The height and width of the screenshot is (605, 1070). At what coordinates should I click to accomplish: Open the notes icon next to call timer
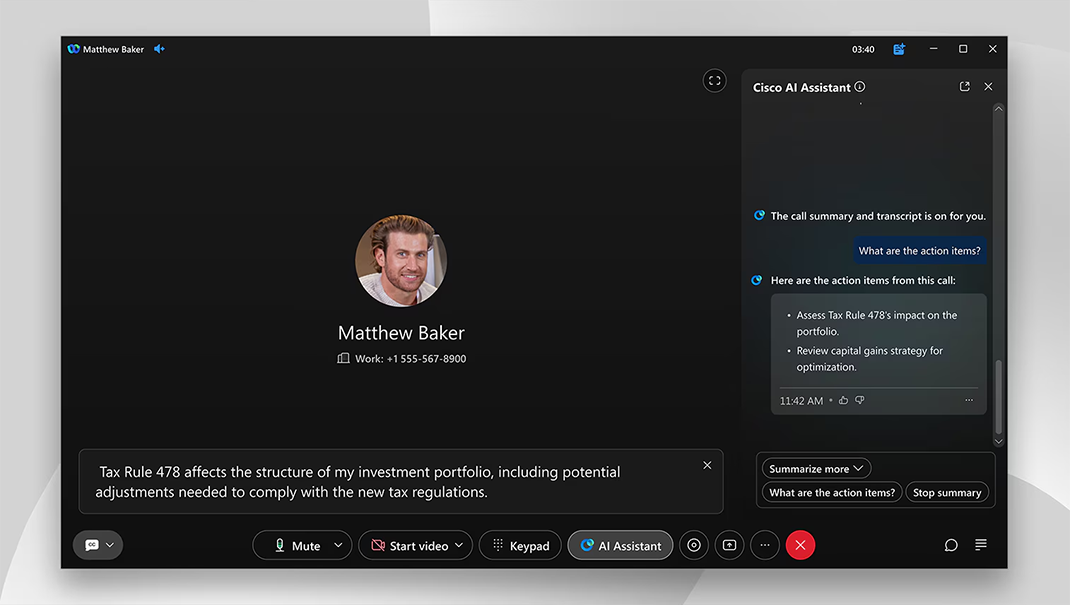[x=899, y=49]
